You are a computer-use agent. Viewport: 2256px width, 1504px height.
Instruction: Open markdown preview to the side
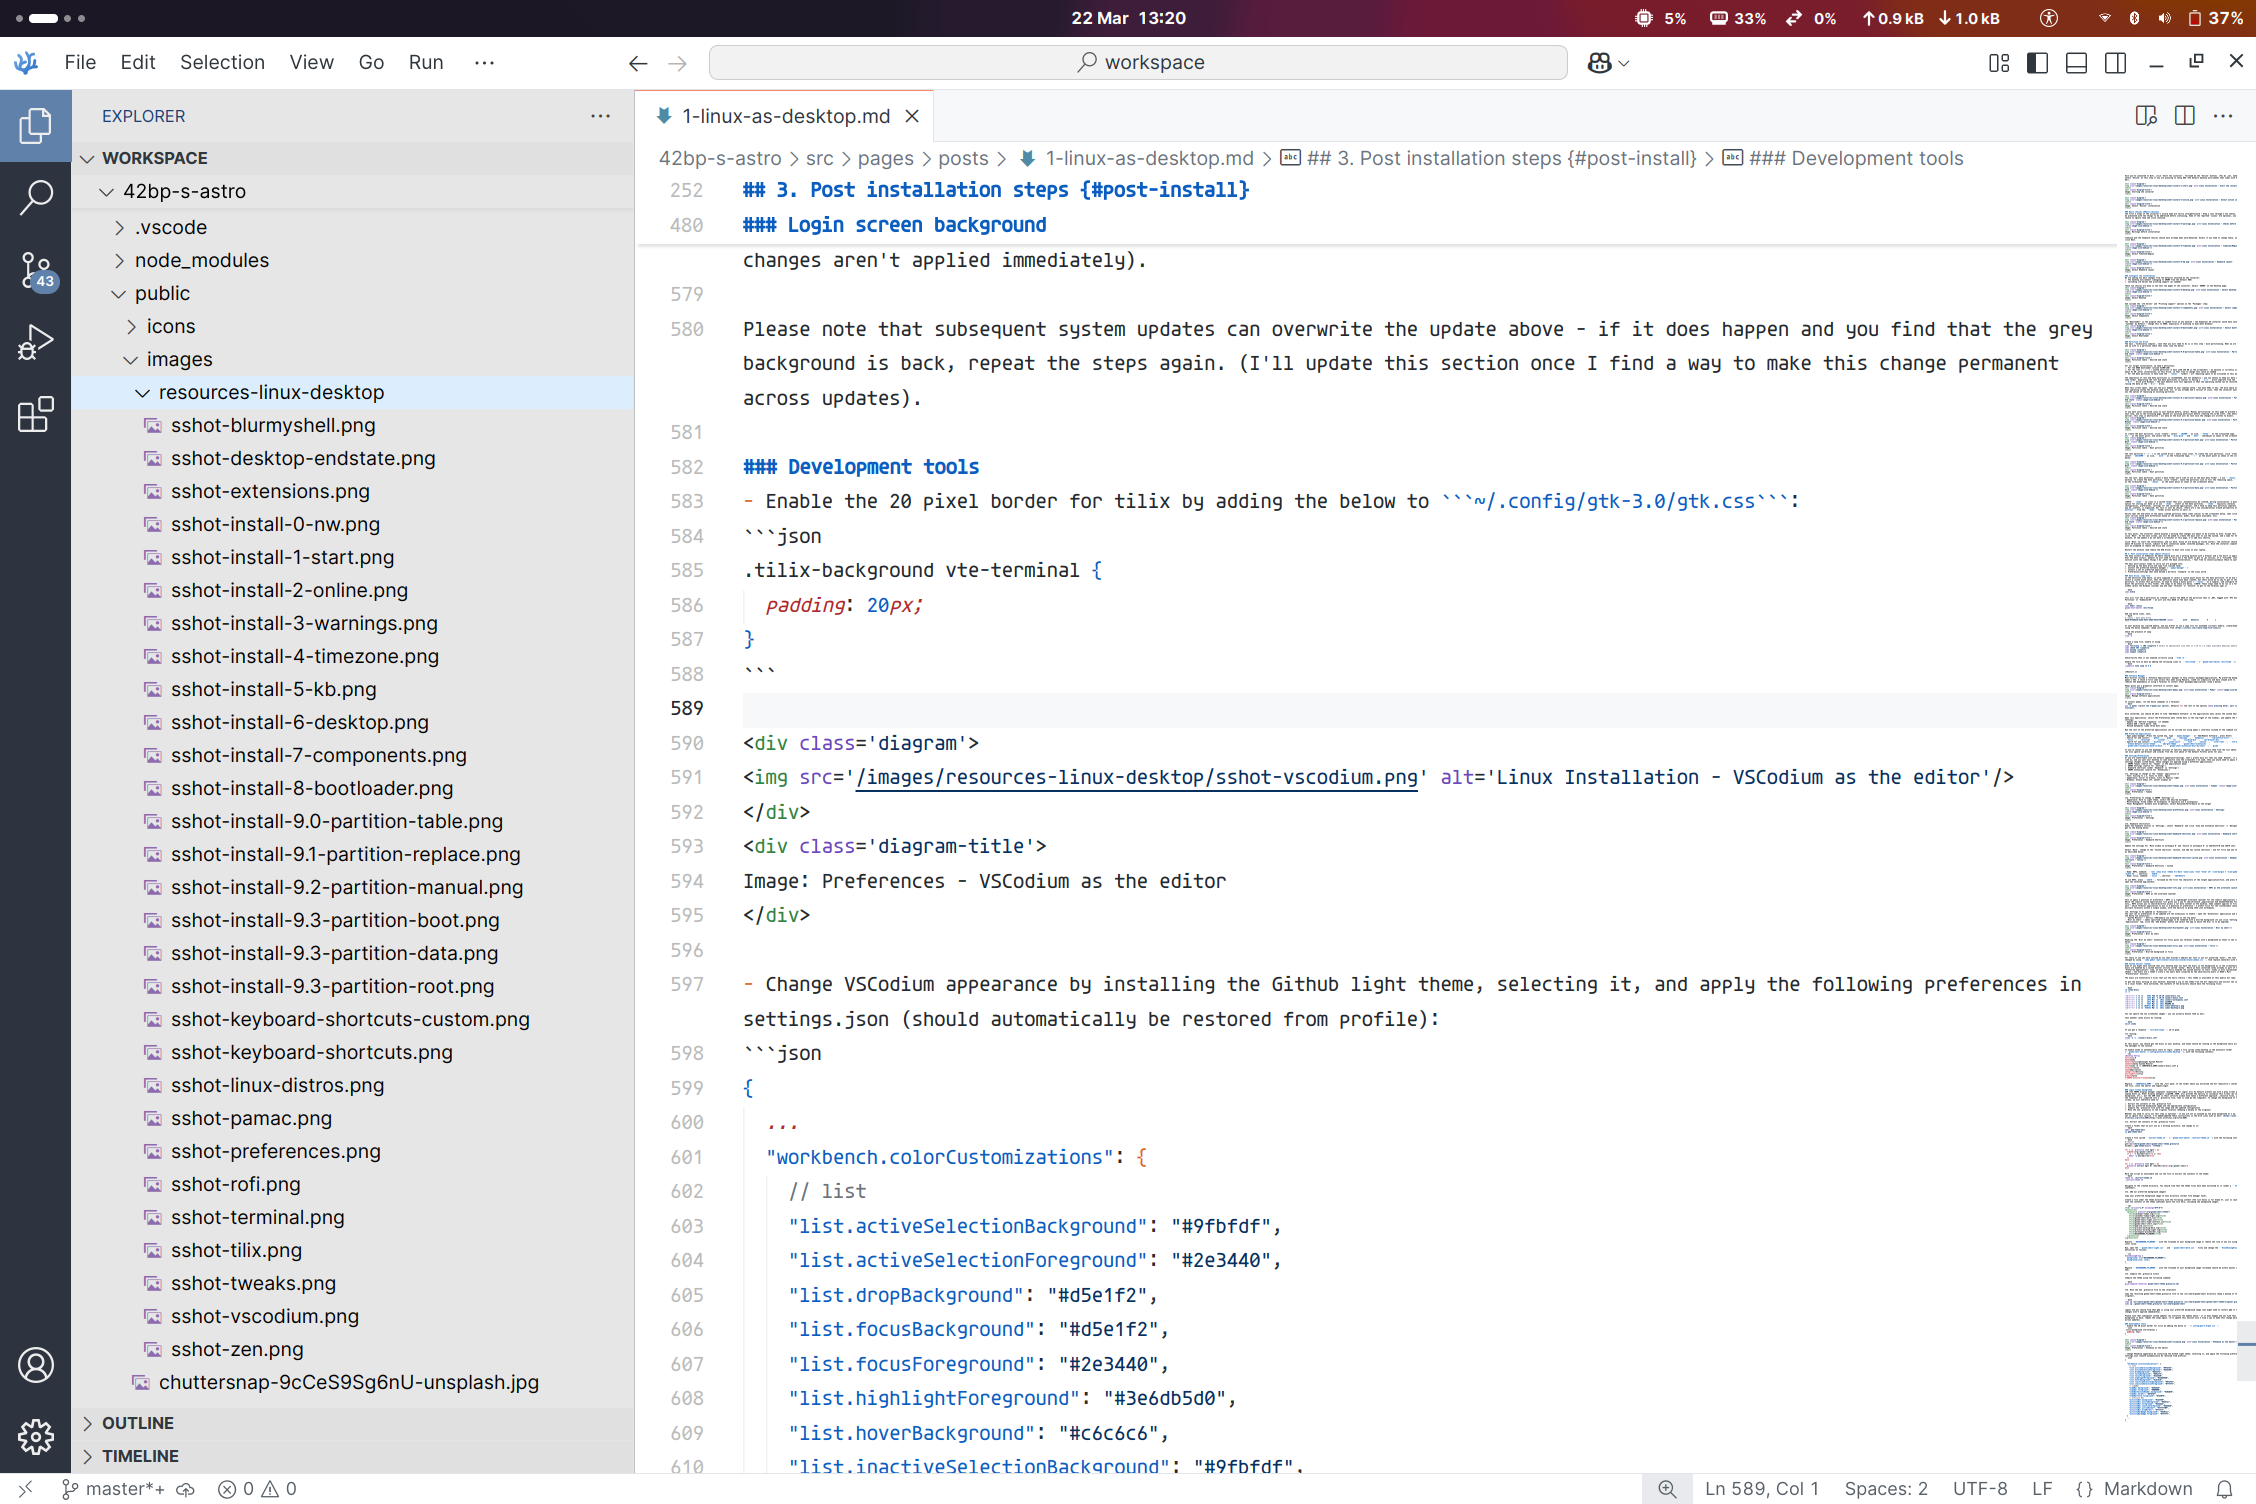(x=2146, y=116)
